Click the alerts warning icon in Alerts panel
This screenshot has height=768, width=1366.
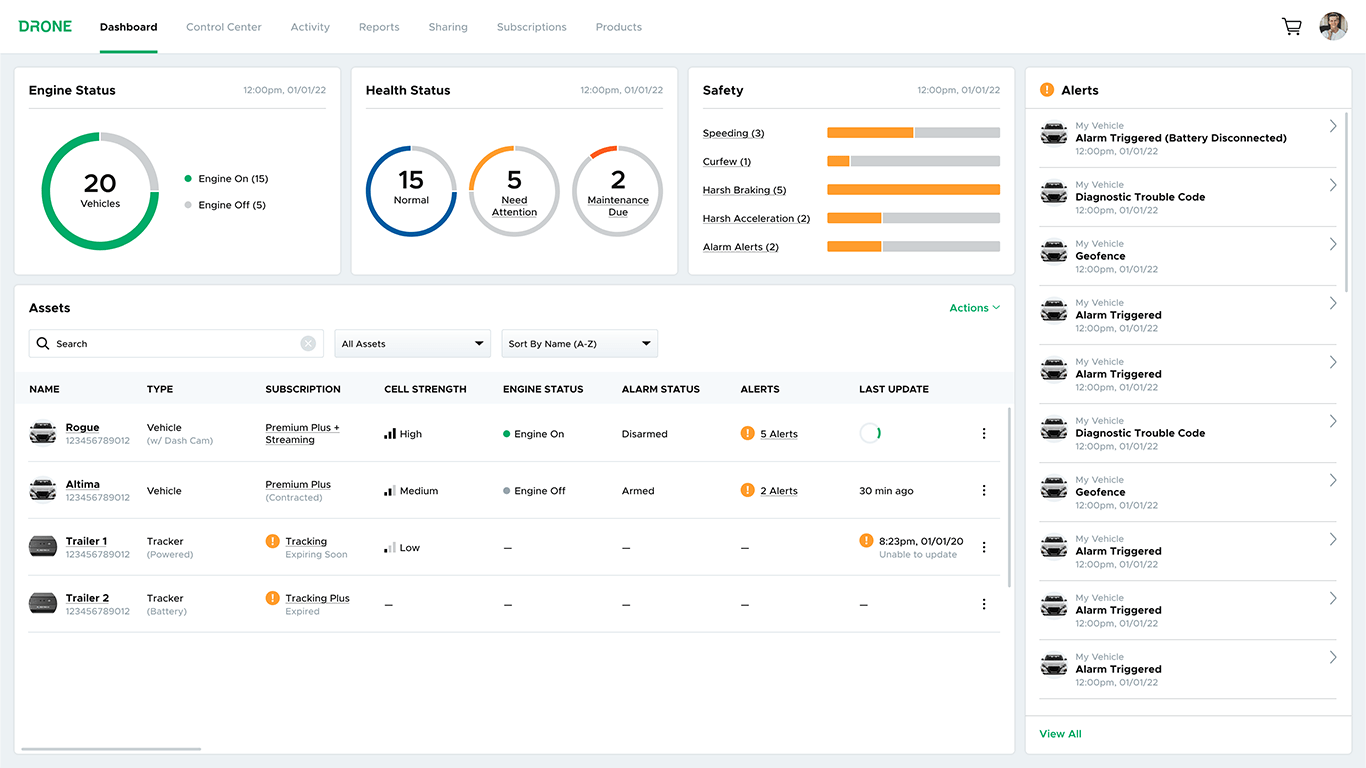pos(1046,89)
